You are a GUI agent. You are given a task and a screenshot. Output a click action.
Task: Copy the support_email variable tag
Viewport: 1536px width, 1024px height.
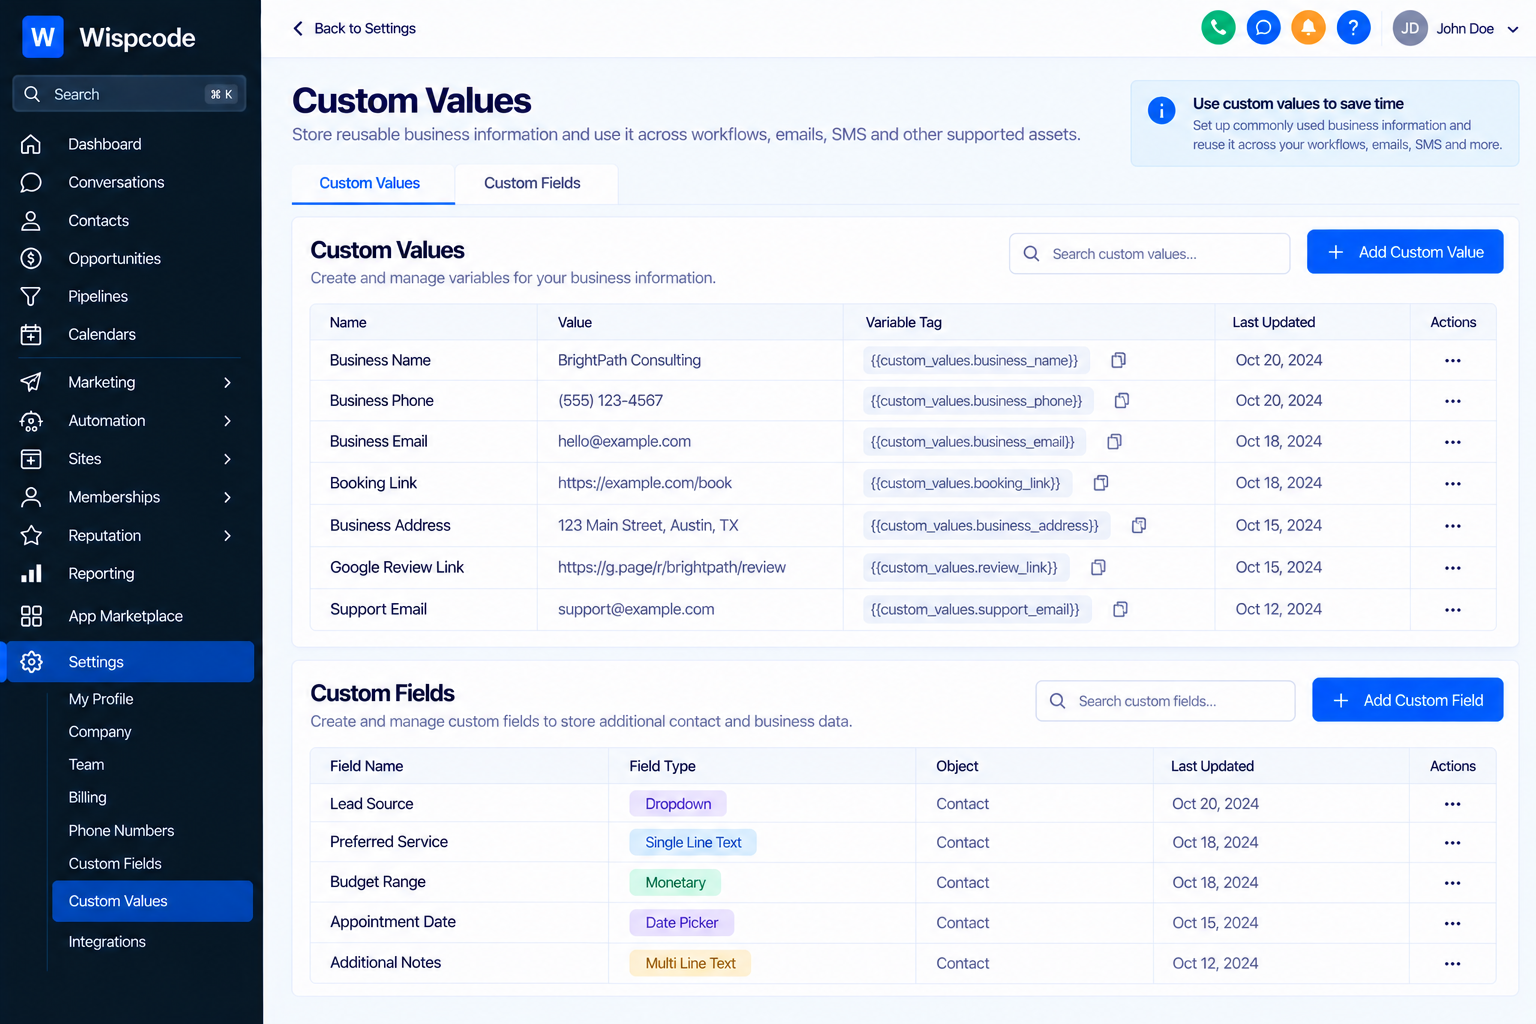tap(1121, 609)
